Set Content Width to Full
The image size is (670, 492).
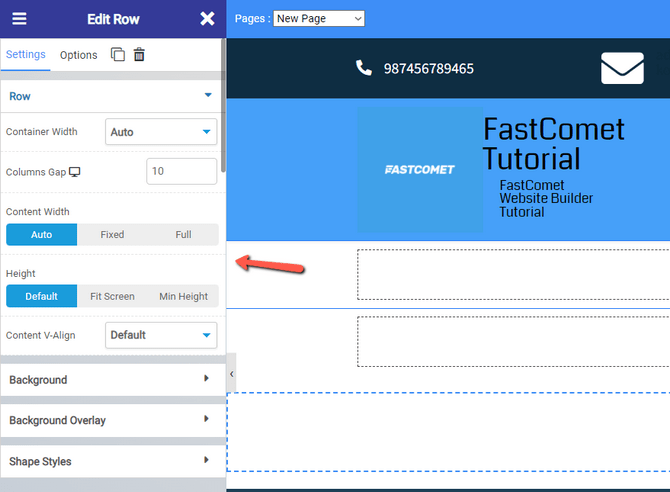coord(183,235)
